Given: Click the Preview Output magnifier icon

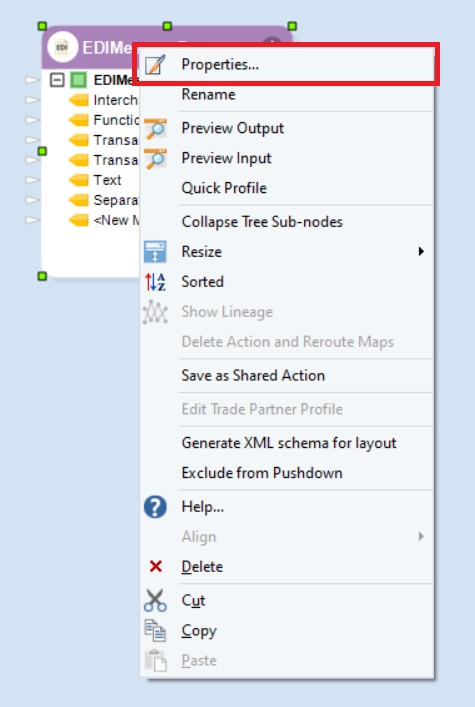Looking at the screenshot, I should click(x=155, y=129).
